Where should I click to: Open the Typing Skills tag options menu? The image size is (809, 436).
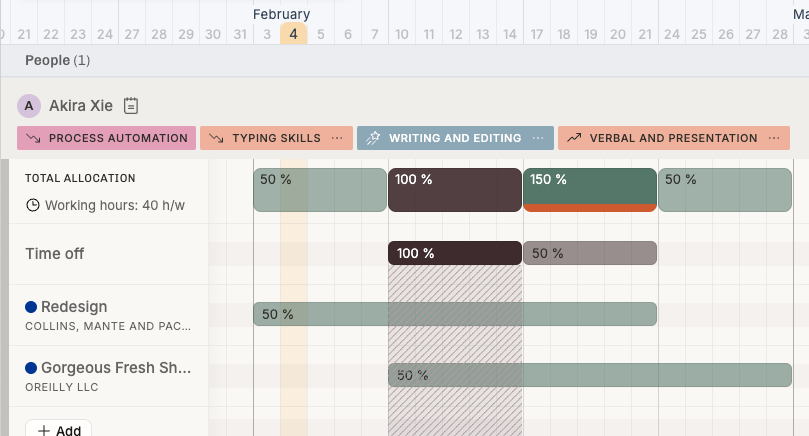pos(337,138)
